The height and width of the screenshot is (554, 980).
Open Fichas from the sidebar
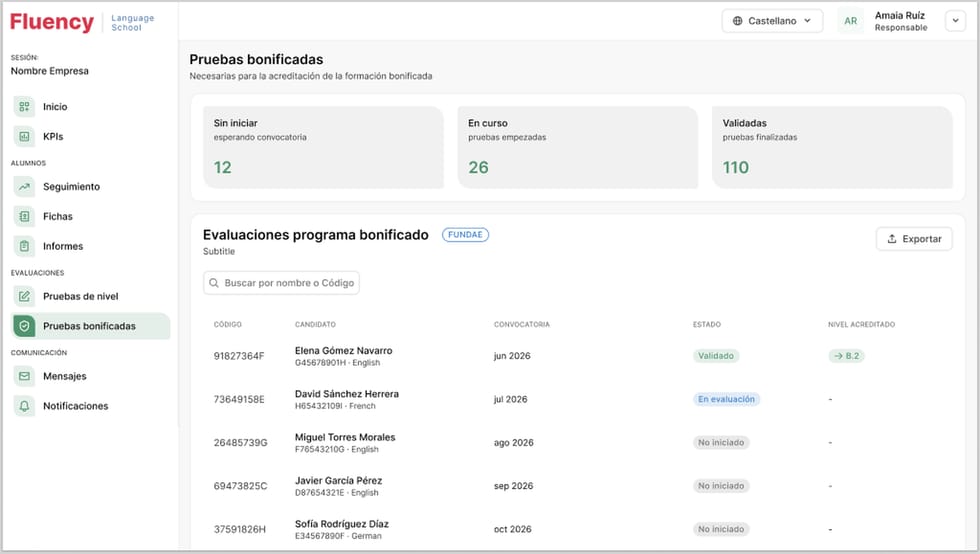coord(91,216)
